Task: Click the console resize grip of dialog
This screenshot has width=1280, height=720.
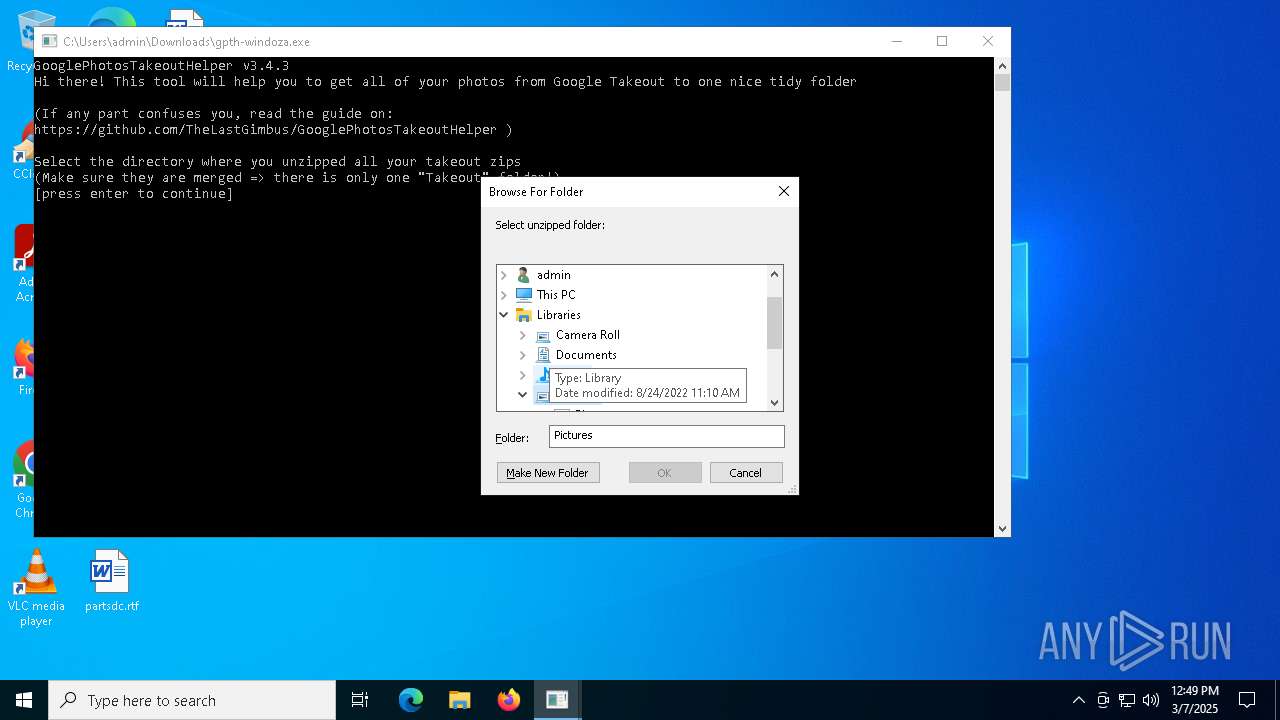Action: [x=792, y=489]
